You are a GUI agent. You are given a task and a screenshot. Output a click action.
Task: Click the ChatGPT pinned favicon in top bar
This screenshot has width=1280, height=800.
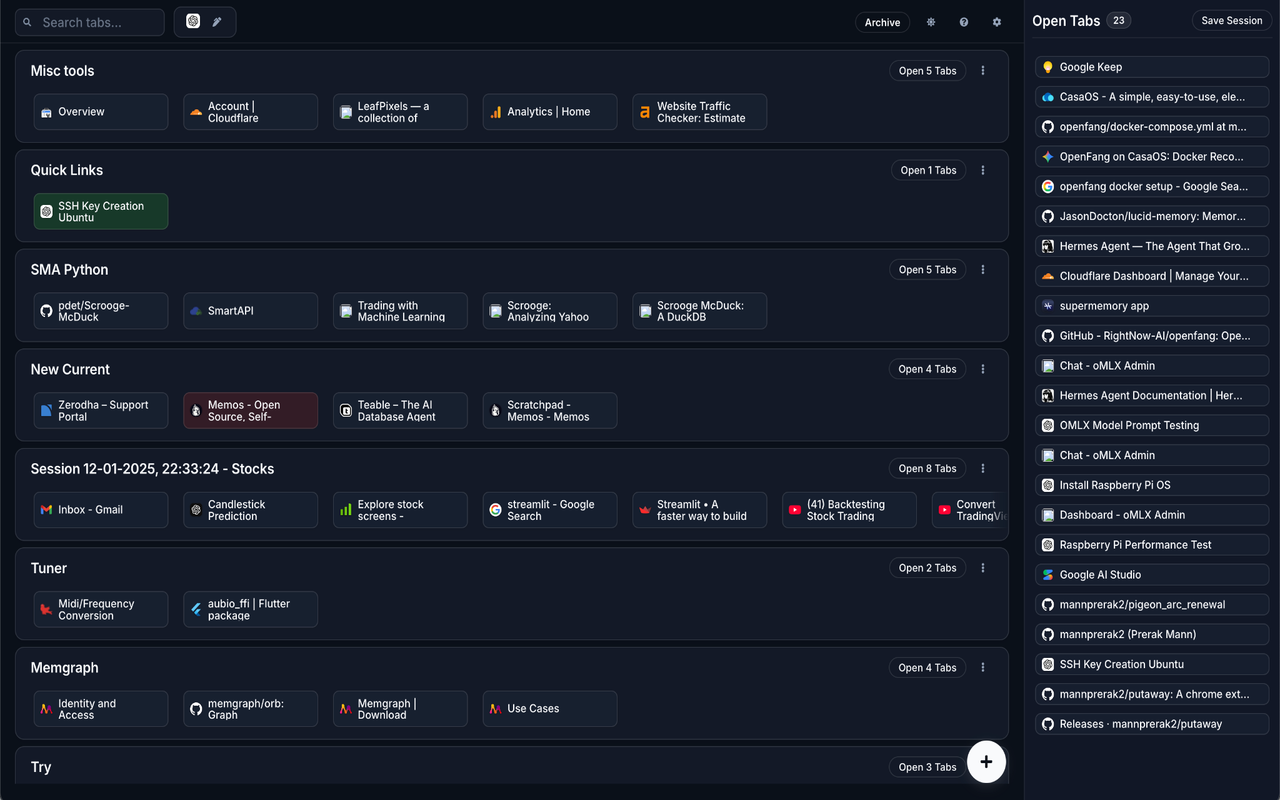coord(193,22)
